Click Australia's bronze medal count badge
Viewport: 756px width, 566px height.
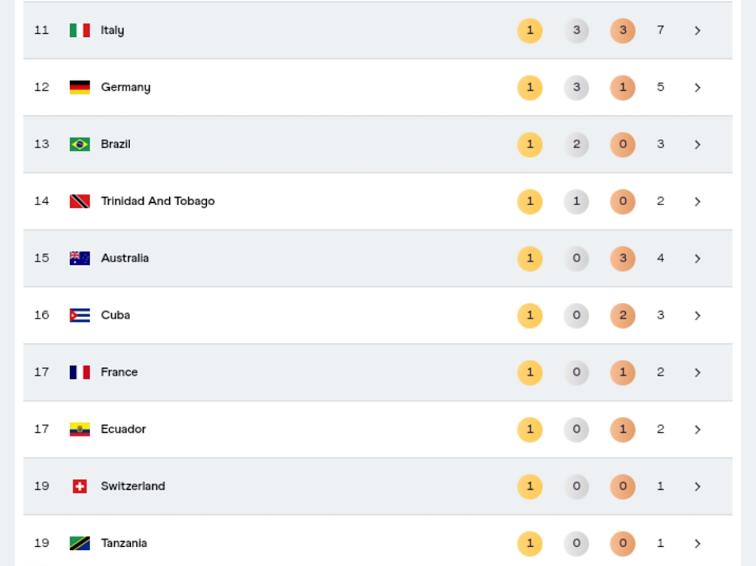point(622,258)
